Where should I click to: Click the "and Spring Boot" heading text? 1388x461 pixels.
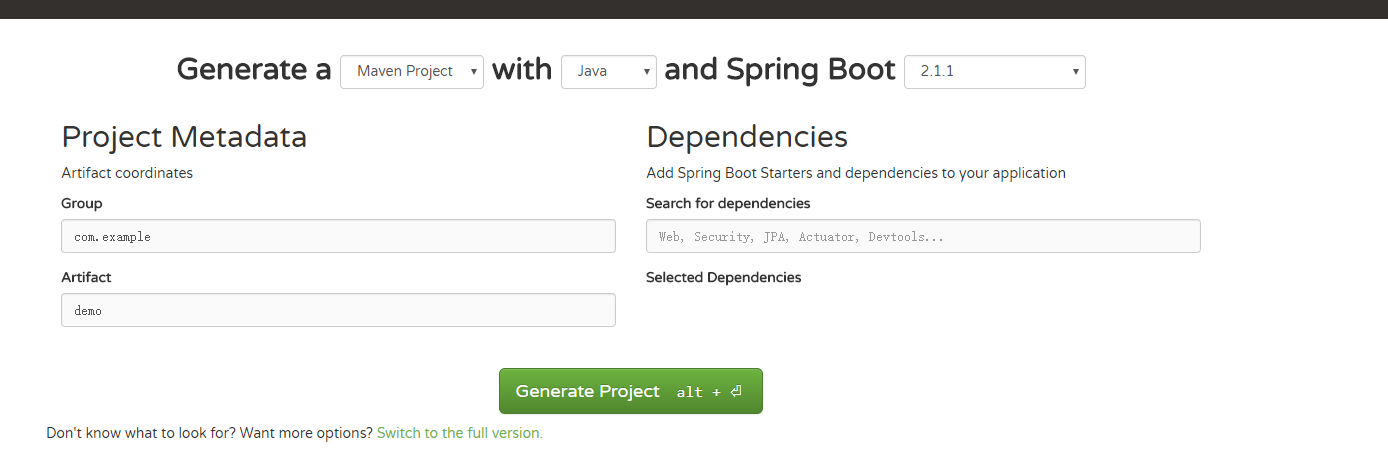(779, 70)
